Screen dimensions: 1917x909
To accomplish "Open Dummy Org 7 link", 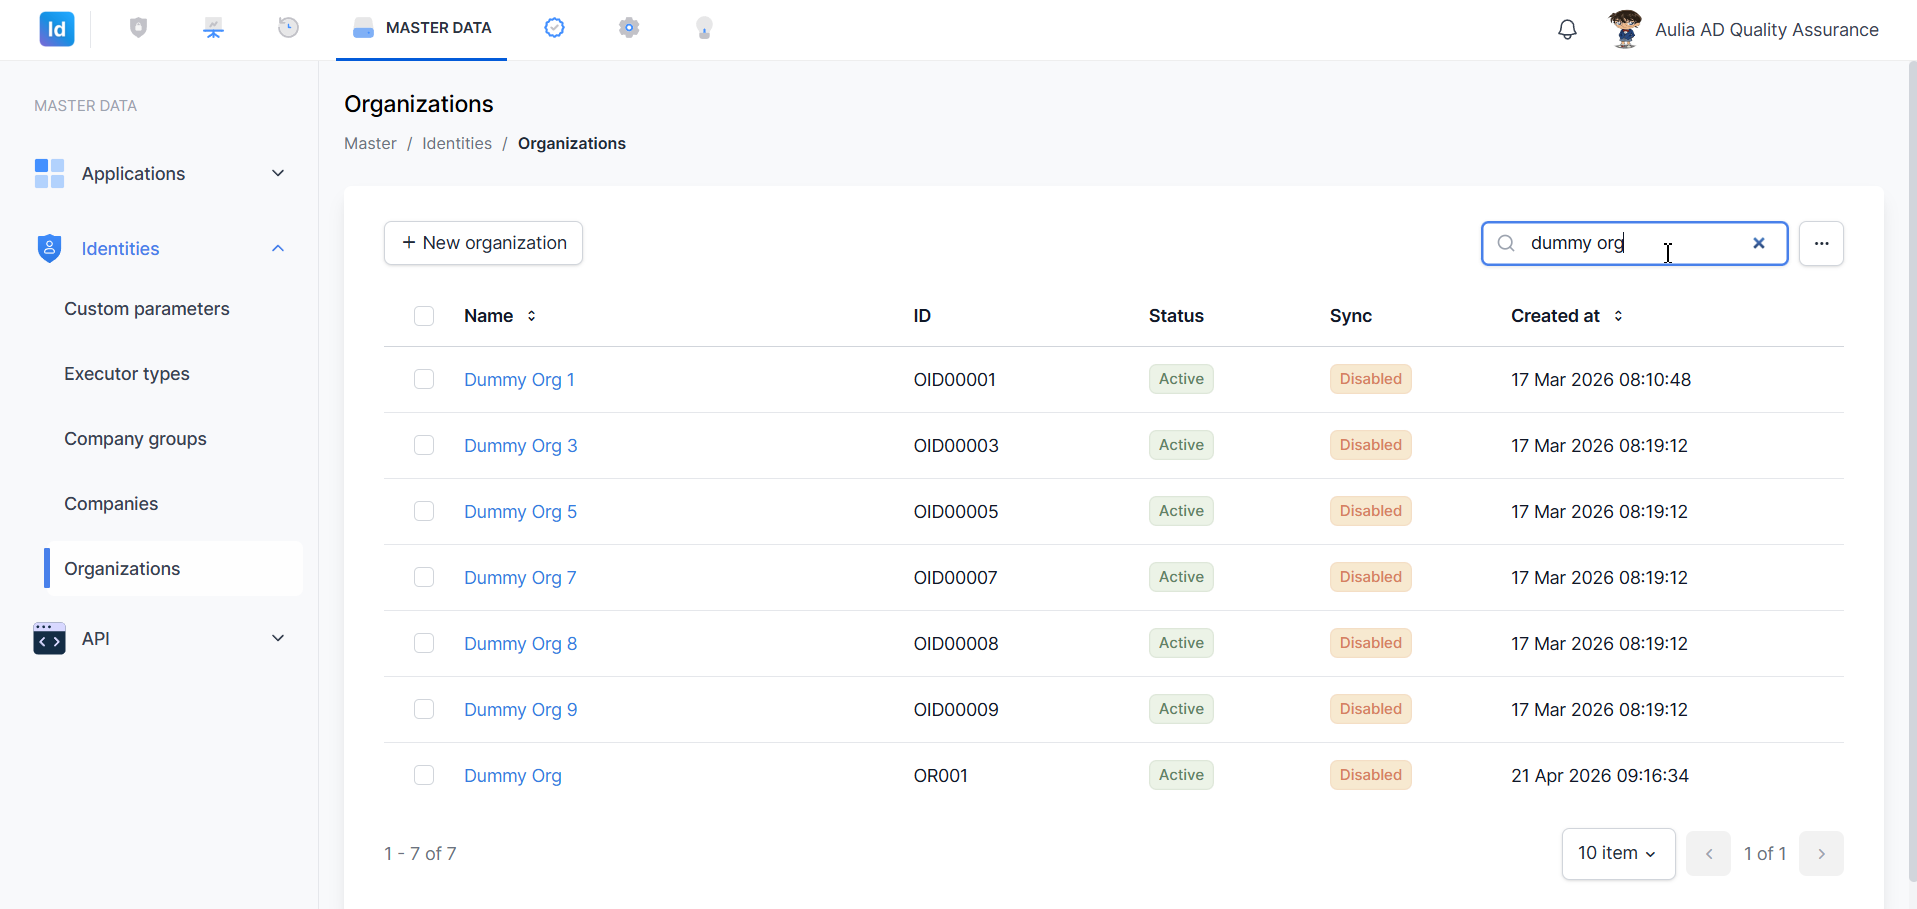I will pos(520,578).
